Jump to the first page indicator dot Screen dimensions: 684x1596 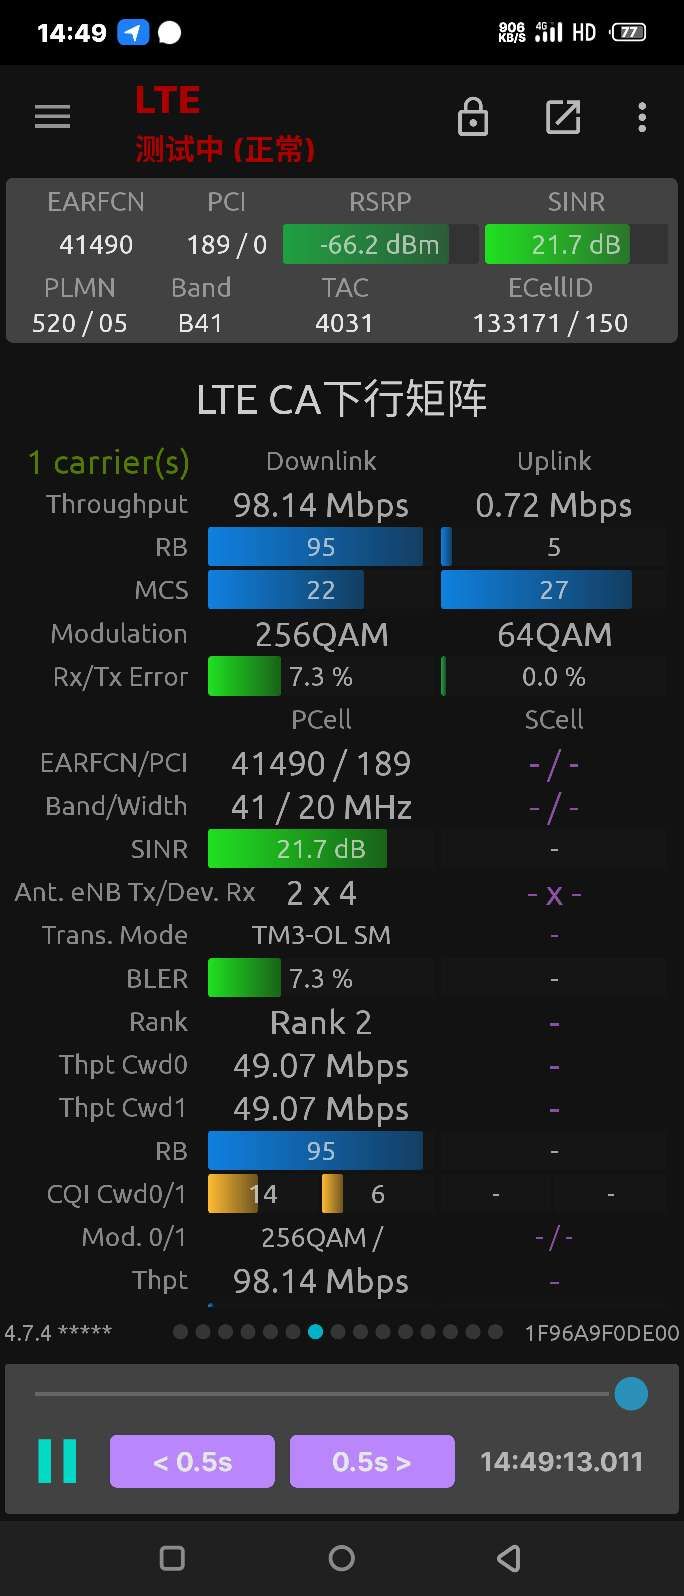(x=180, y=1331)
